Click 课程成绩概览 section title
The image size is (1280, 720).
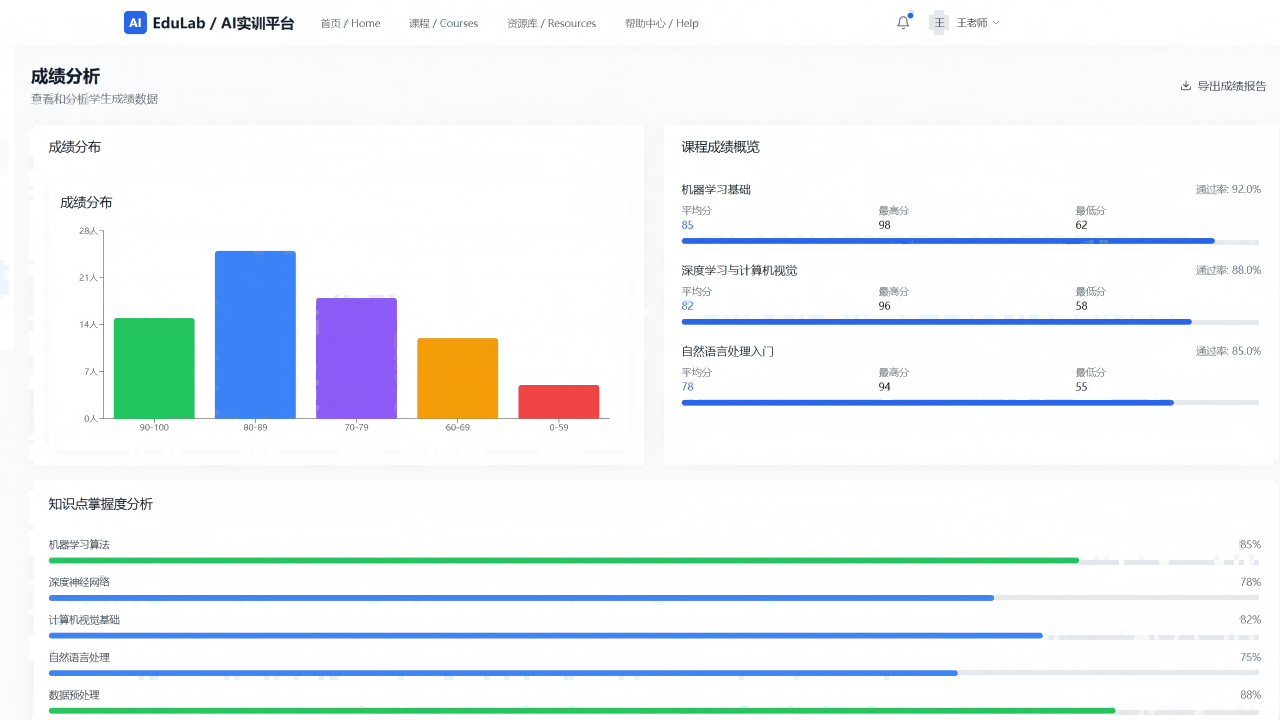pos(721,147)
